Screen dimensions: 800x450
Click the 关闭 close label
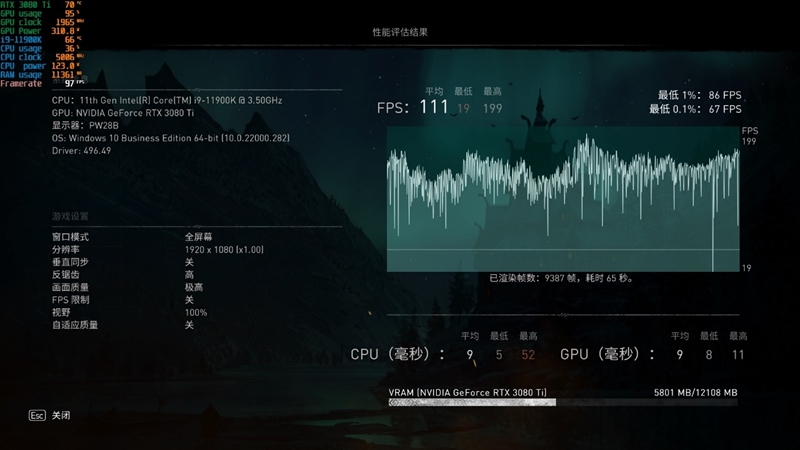click(x=61, y=415)
